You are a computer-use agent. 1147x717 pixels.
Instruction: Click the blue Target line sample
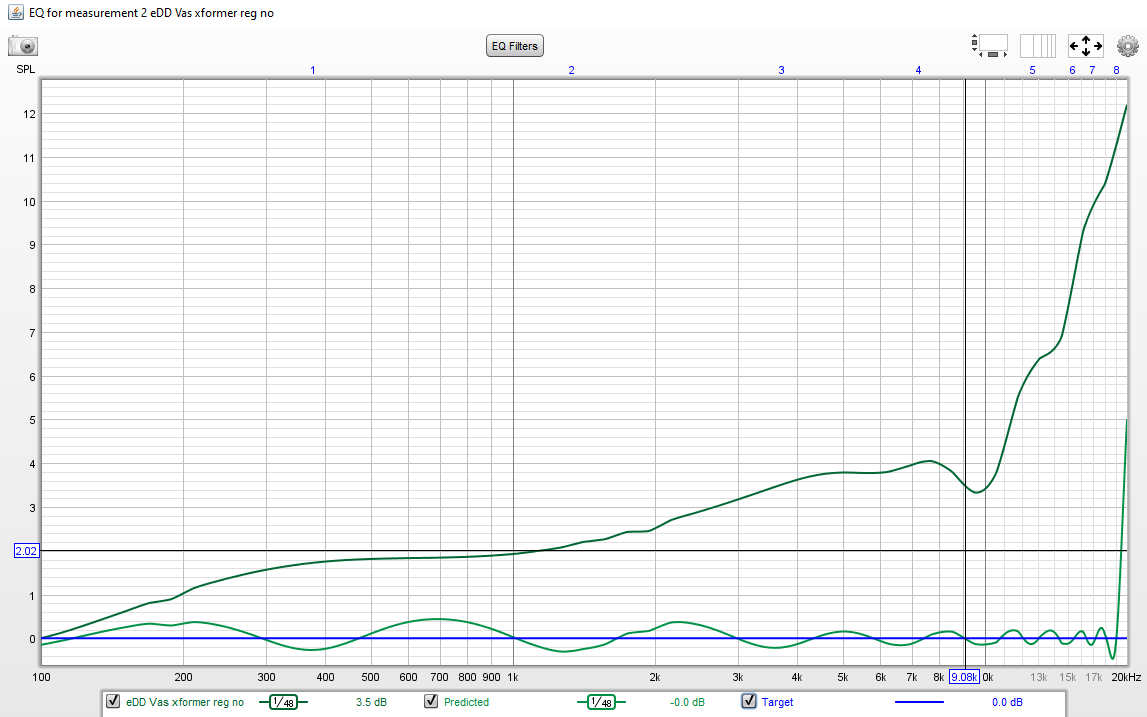coord(919,702)
